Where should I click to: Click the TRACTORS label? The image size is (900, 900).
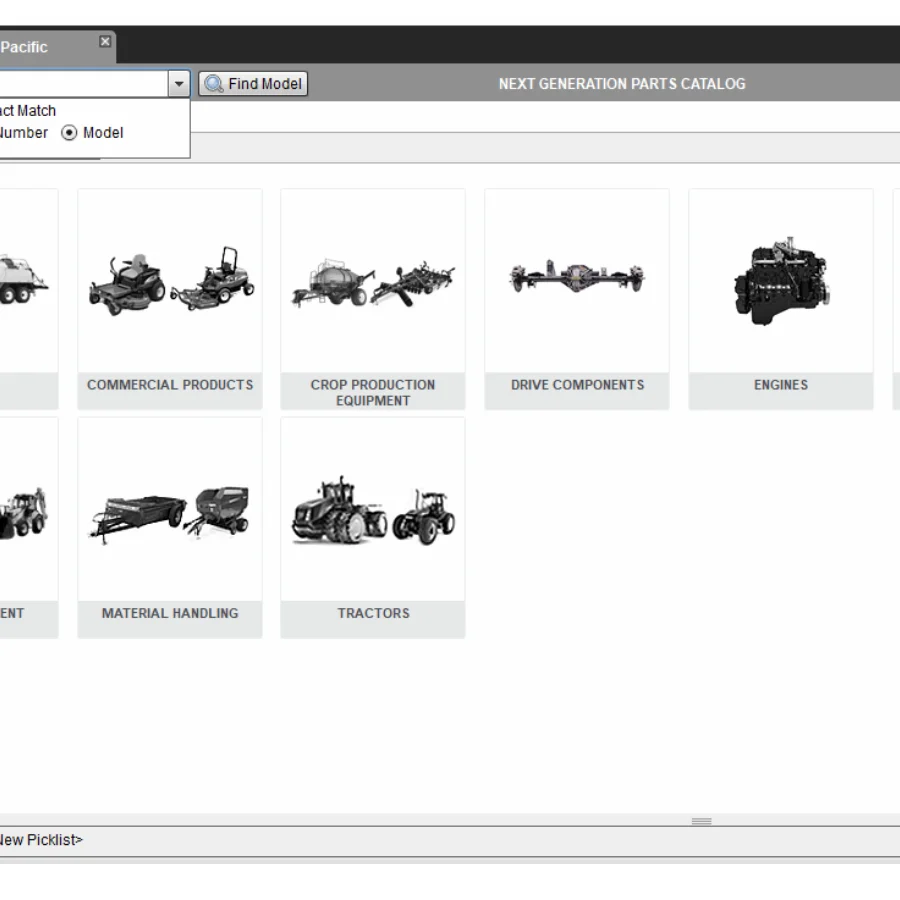click(x=374, y=613)
